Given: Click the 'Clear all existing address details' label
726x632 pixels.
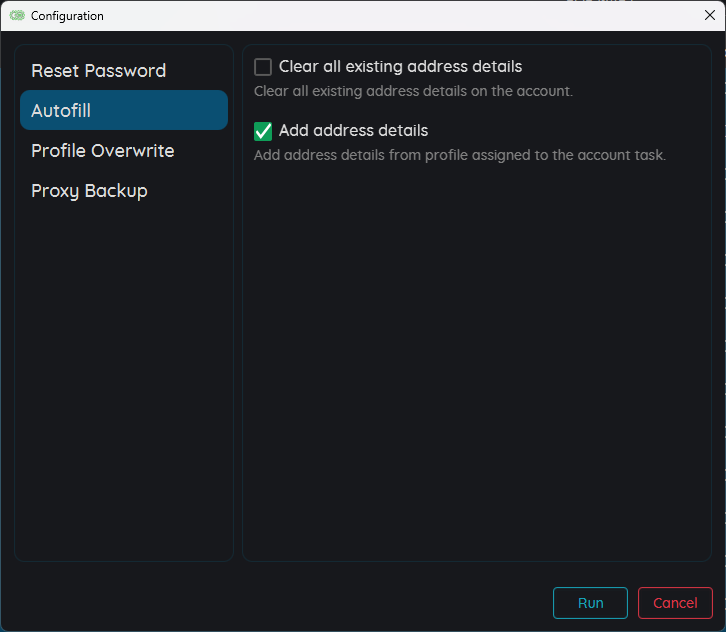Looking at the screenshot, I should click(400, 67).
